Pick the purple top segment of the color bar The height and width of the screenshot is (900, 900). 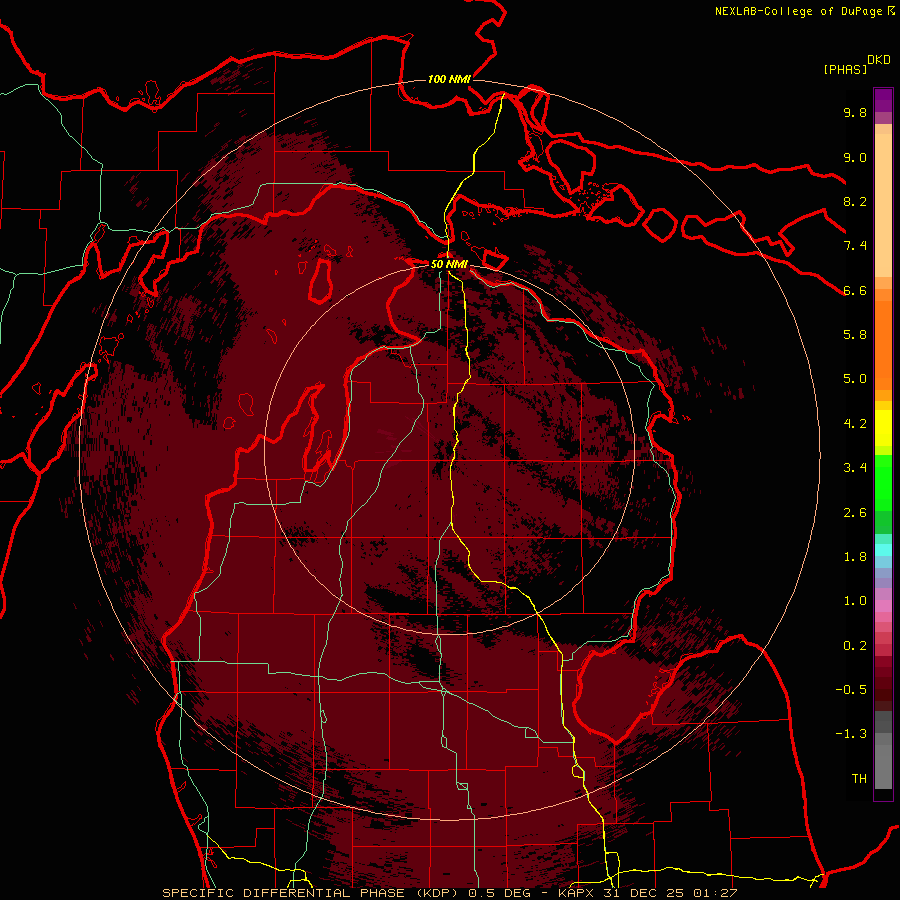pos(883,100)
